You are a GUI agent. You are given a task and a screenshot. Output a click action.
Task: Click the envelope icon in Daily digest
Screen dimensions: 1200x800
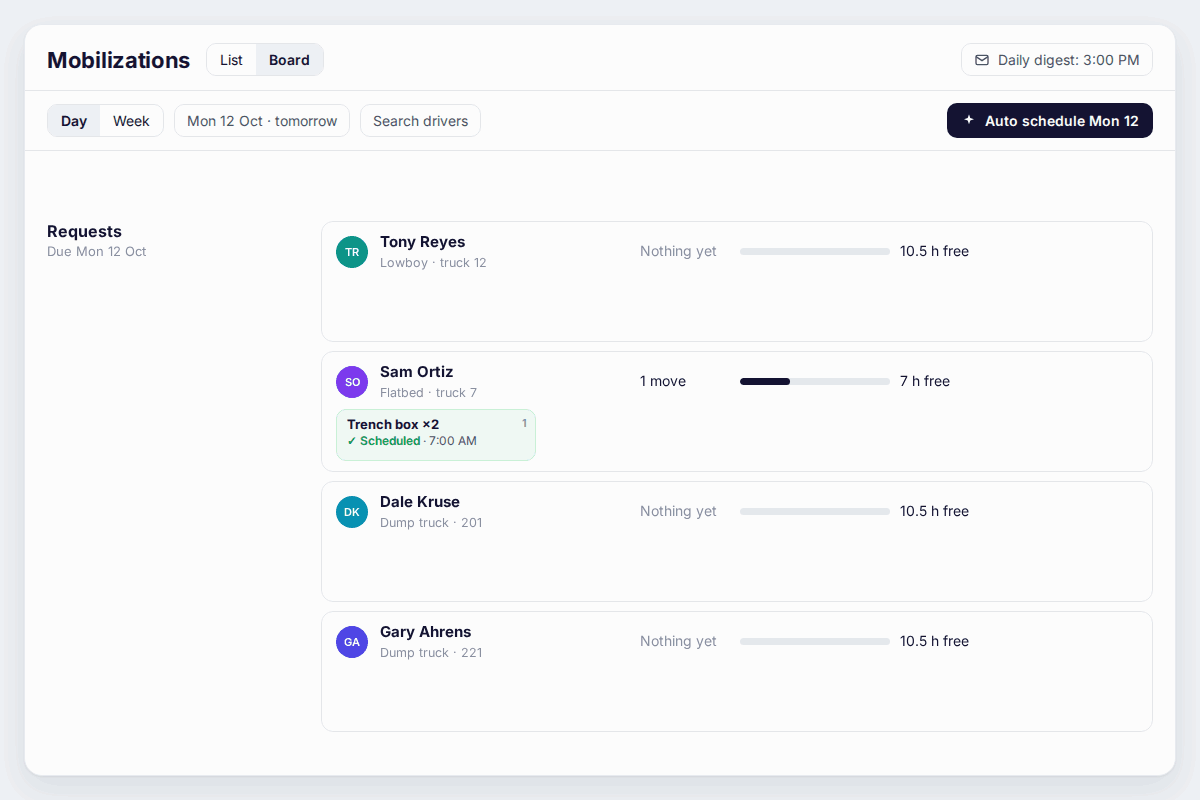pyautogui.click(x=982, y=60)
